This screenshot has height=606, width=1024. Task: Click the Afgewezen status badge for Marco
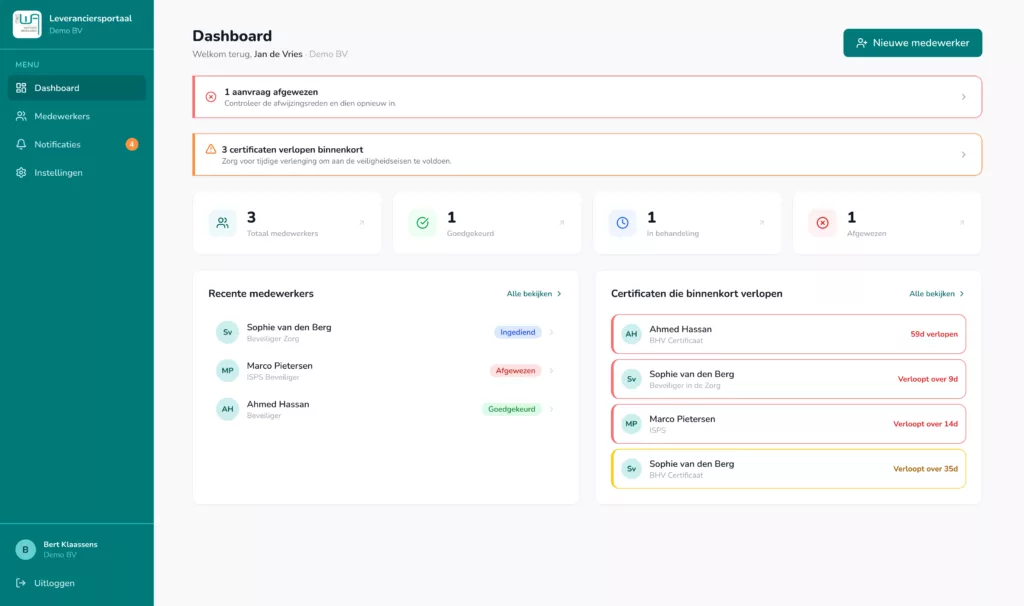click(x=515, y=371)
